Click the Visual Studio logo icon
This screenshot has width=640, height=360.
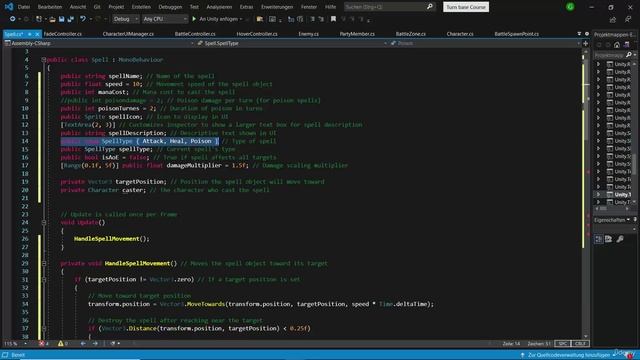tap(9, 7)
